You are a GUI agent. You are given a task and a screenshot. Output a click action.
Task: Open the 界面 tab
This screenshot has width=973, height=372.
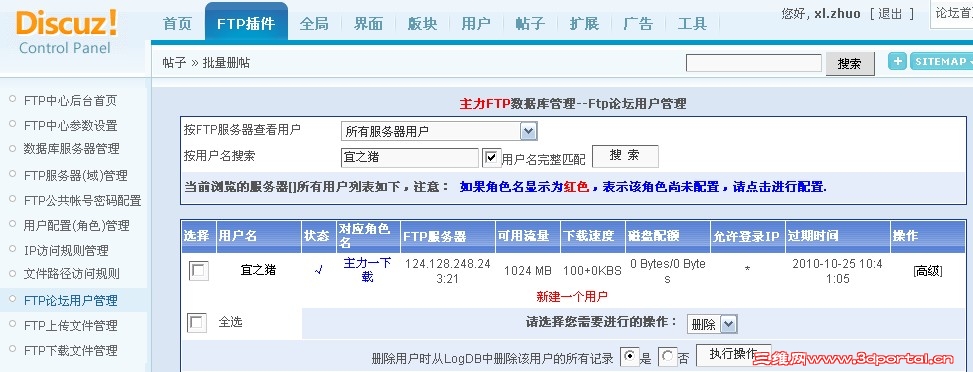369,24
